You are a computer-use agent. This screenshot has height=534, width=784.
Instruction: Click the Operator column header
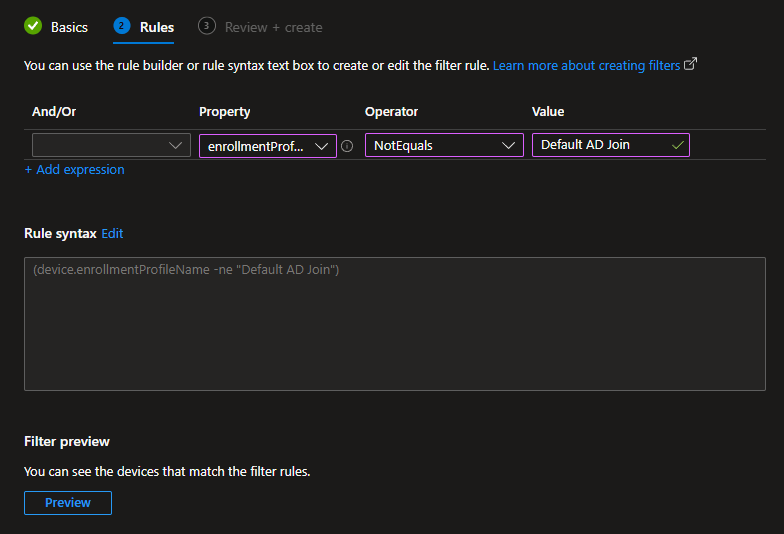pos(391,112)
